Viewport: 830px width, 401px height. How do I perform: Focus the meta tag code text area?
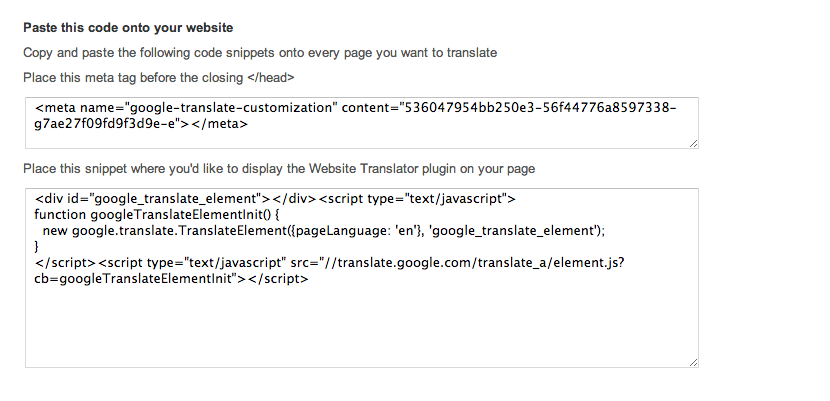tap(362, 123)
